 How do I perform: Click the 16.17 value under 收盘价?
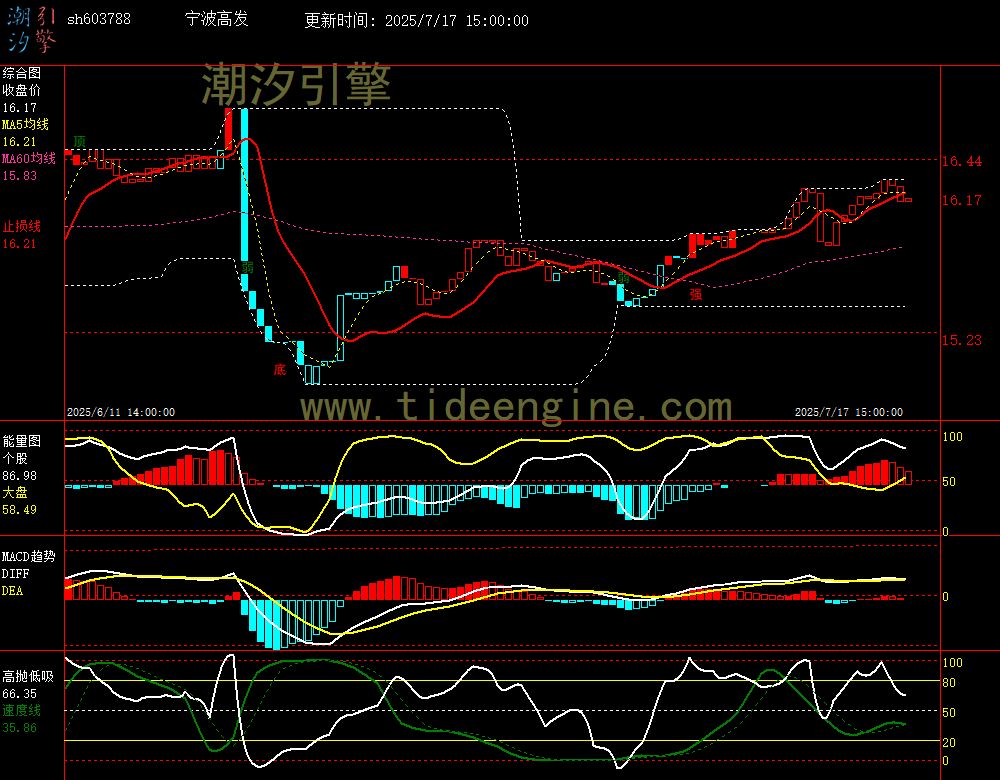click(19, 108)
